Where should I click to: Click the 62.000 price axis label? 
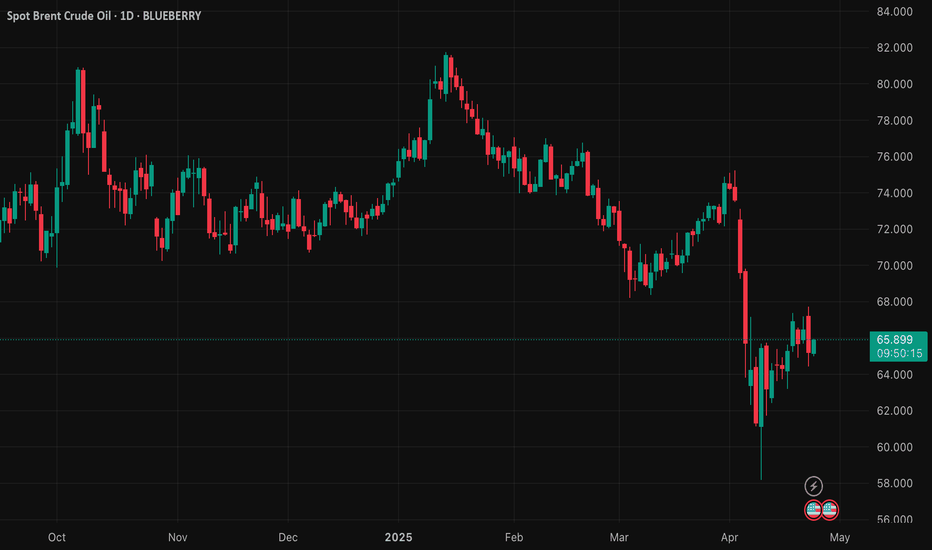click(895, 411)
